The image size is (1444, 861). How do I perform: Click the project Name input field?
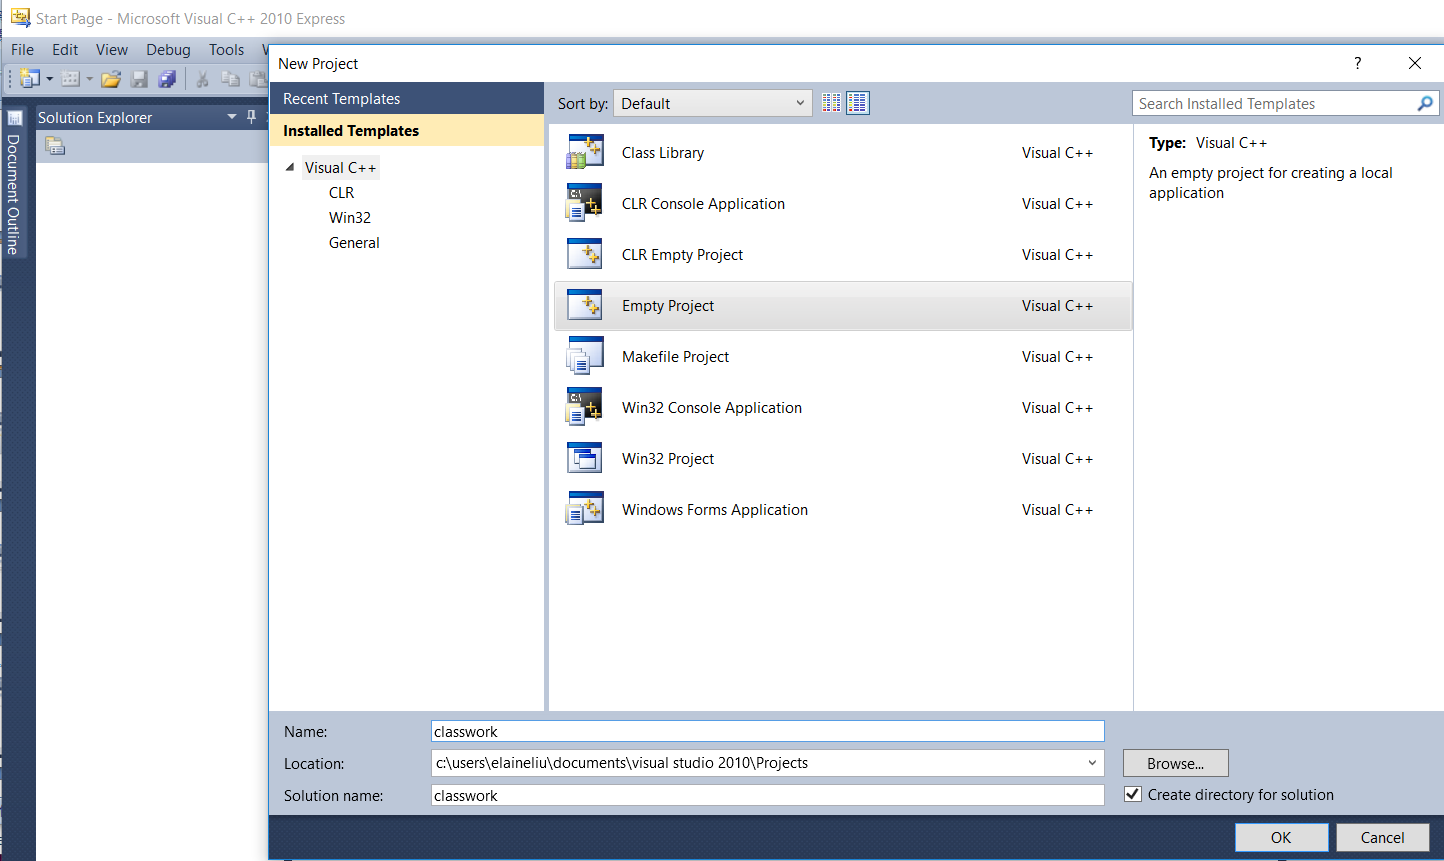[x=767, y=731]
